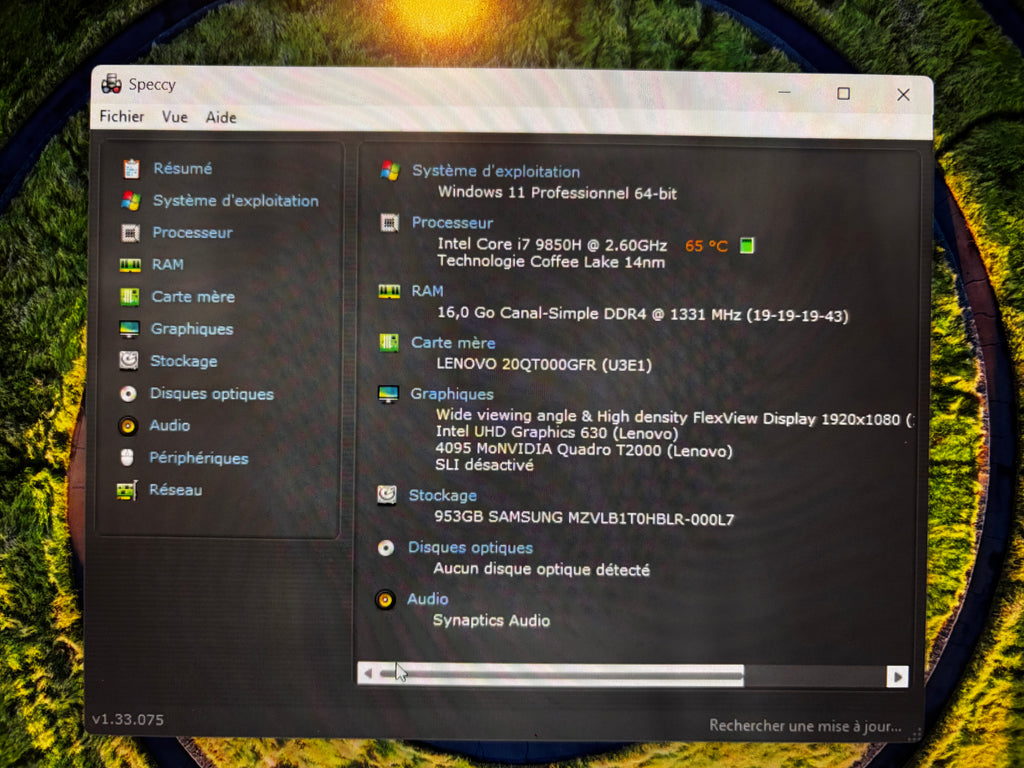Viewport: 1024px width, 768px height.
Task: Go to Réseau section in sidebar
Action: point(176,490)
